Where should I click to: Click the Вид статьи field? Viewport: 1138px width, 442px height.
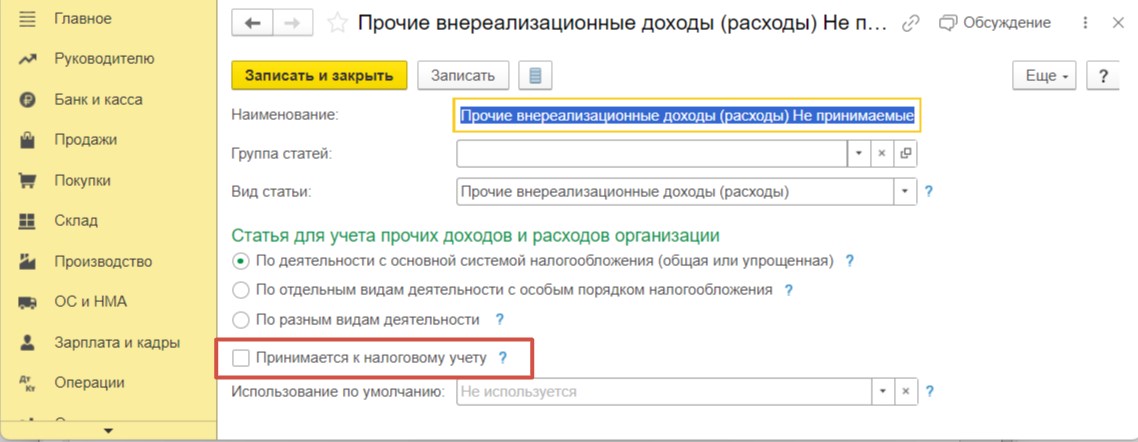675,192
